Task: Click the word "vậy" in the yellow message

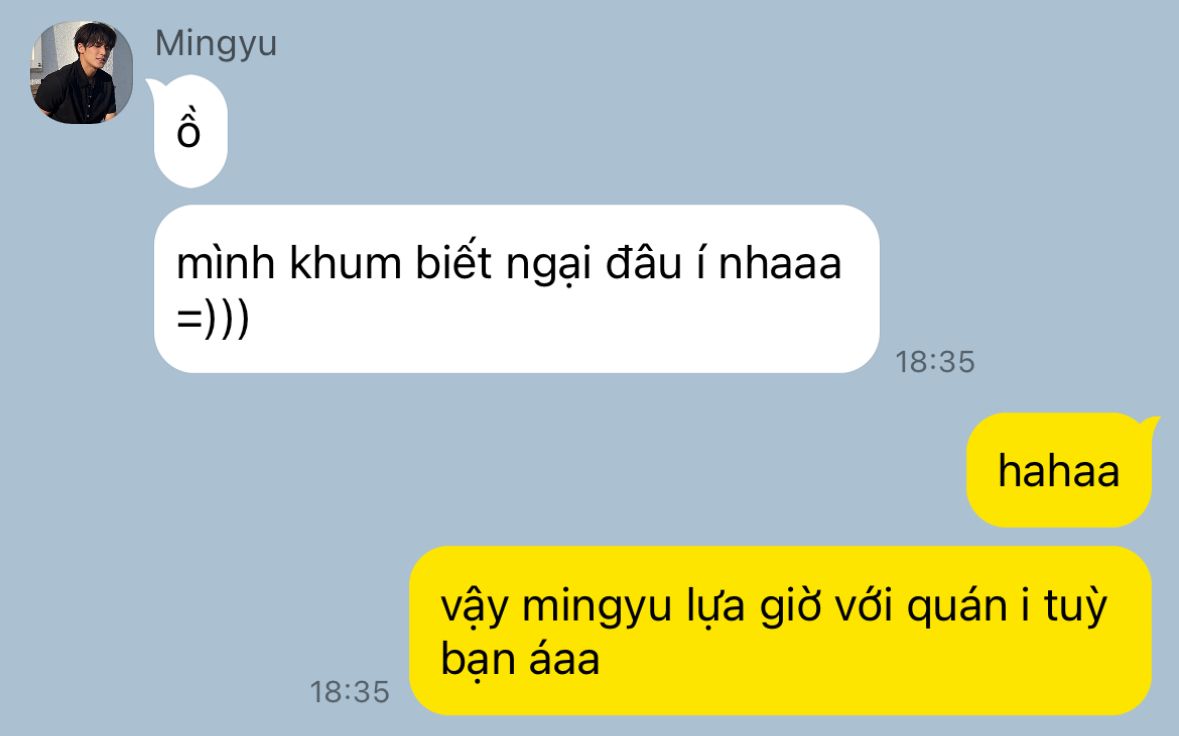Action: coord(474,609)
